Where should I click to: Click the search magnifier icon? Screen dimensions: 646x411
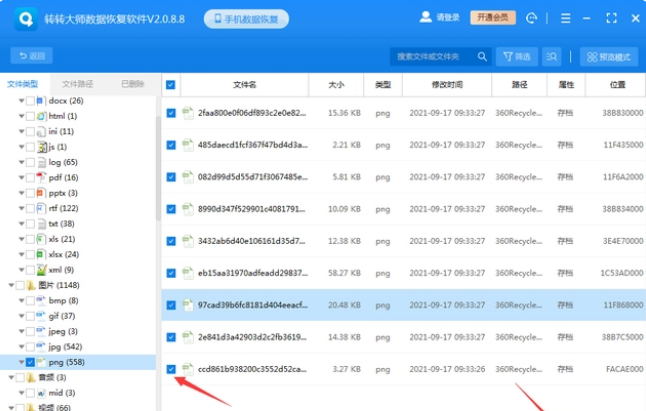pos(482,57)
